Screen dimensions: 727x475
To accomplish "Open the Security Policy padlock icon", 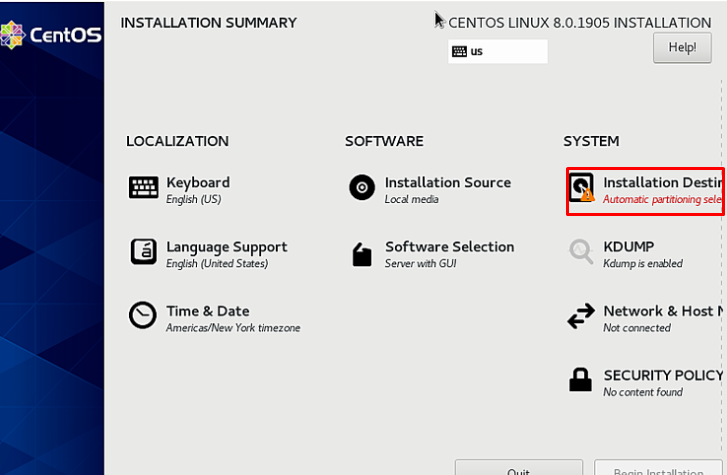I will pyautogui.click(x=580, y=380).
